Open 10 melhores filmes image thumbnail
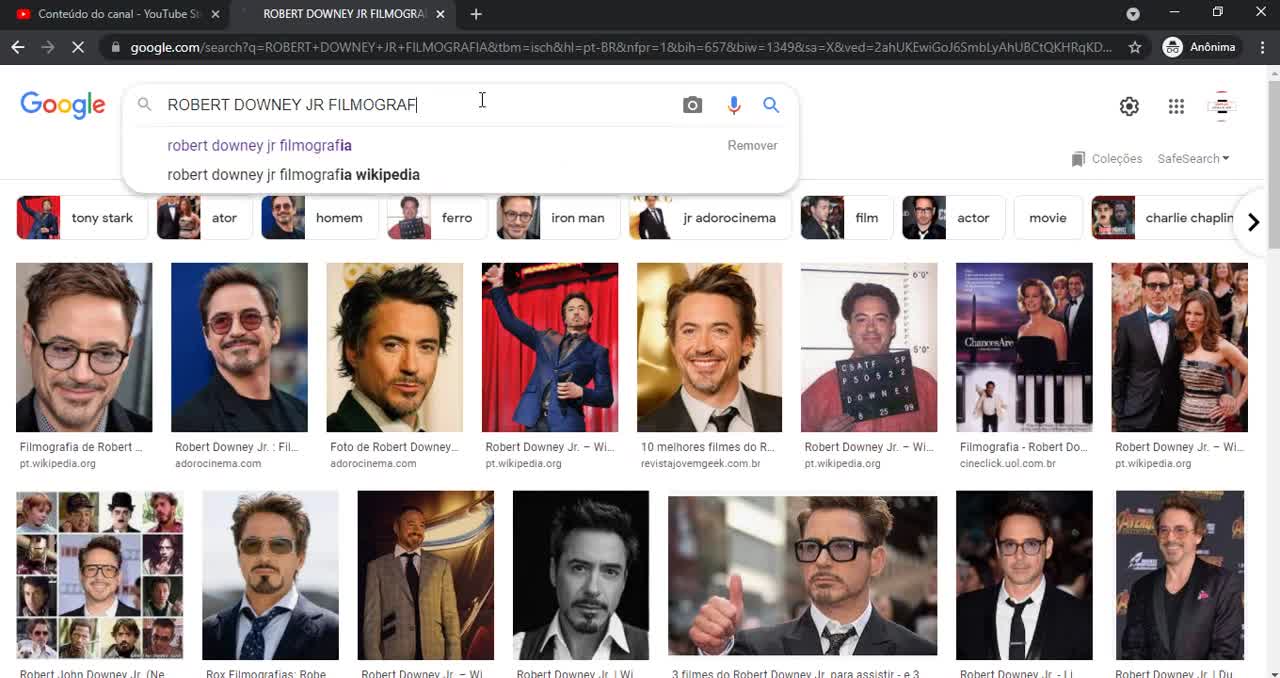 (x=709, y=347)
